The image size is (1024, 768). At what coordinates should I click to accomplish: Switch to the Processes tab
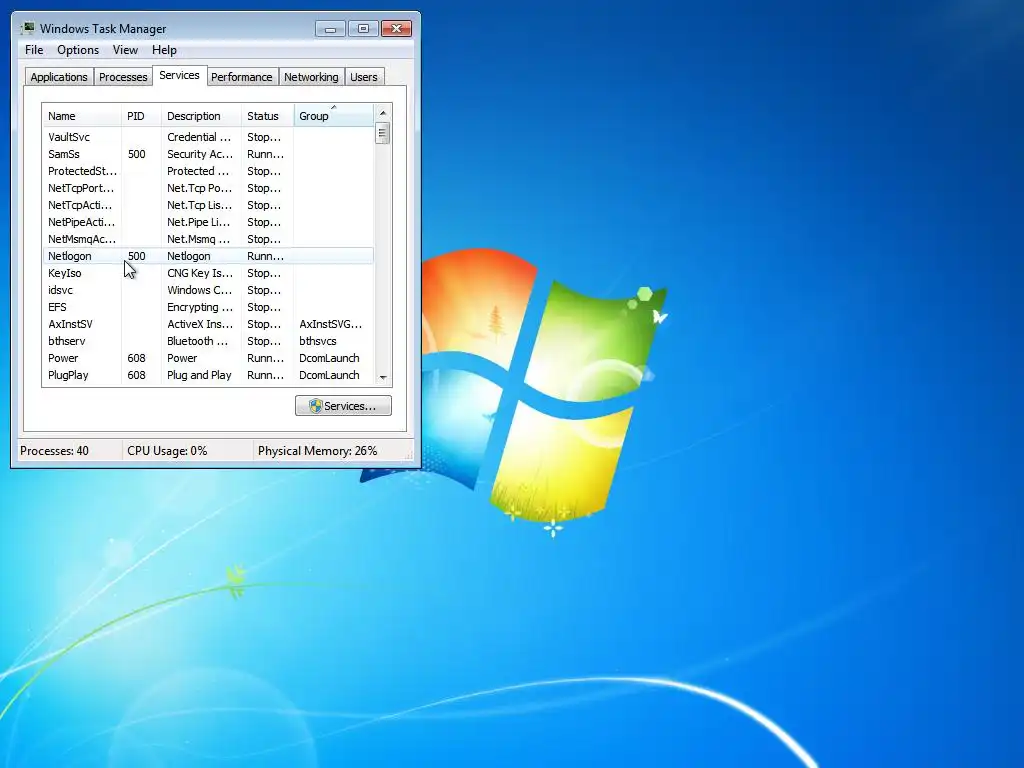click(123, 77)
